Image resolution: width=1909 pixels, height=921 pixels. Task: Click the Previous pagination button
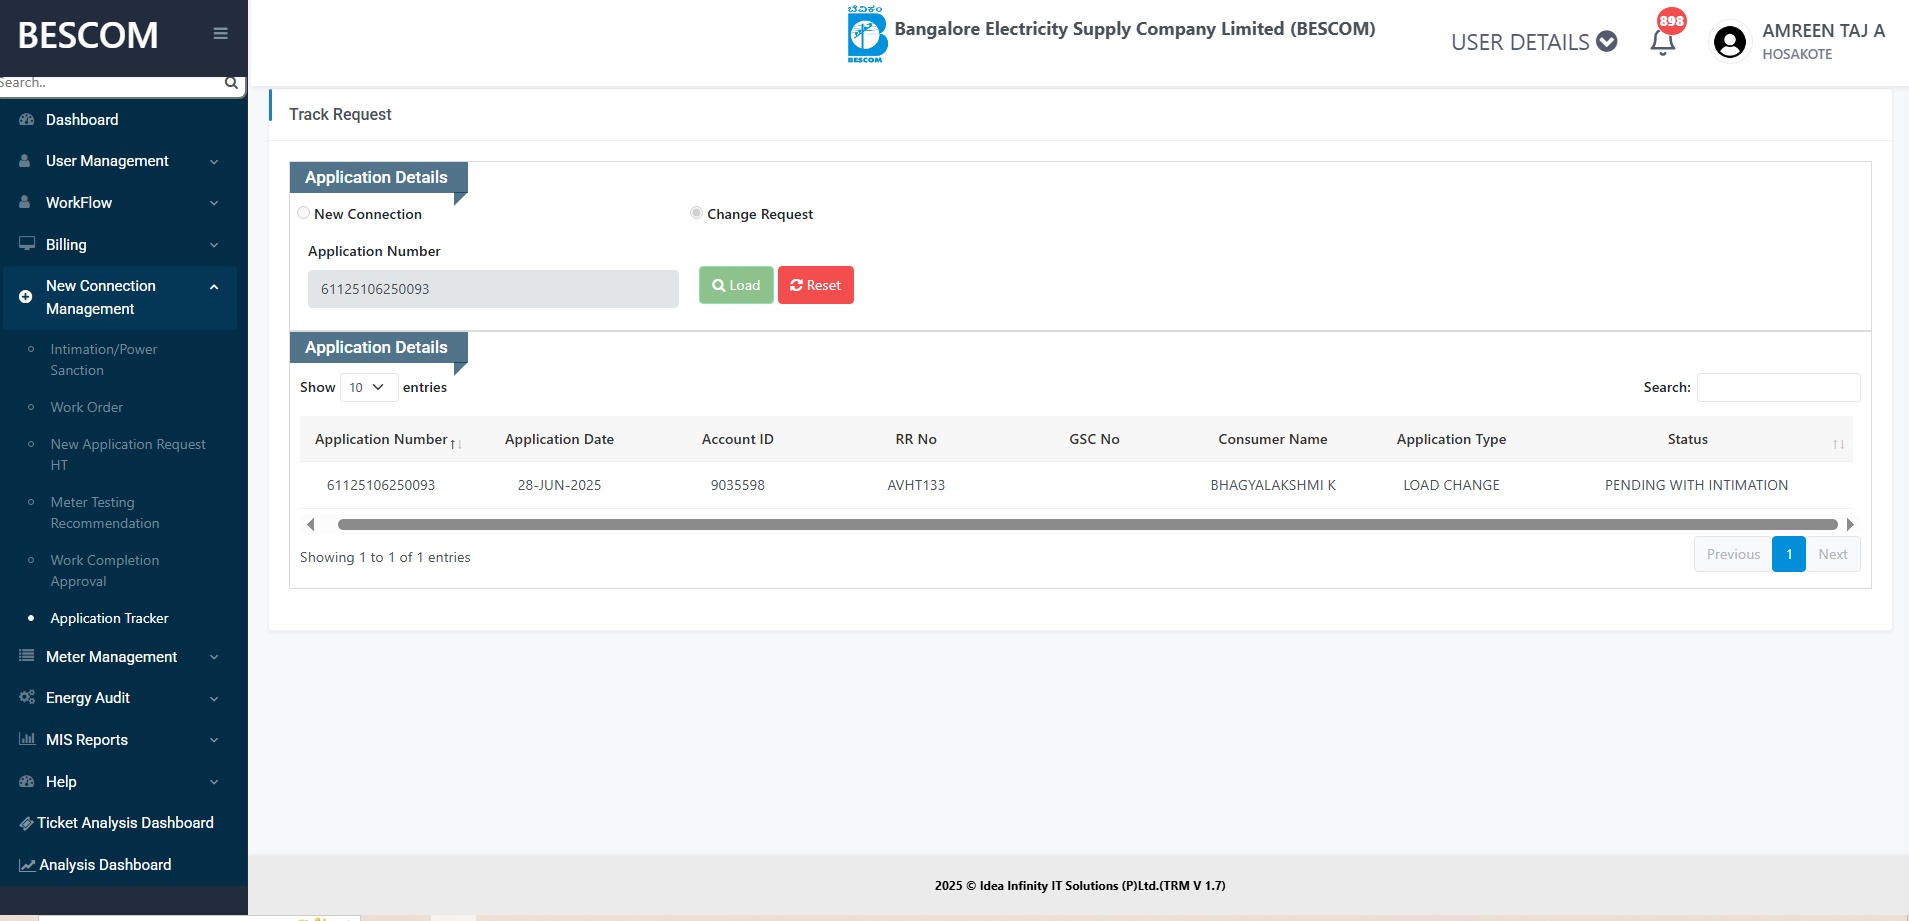(1733, 554)
